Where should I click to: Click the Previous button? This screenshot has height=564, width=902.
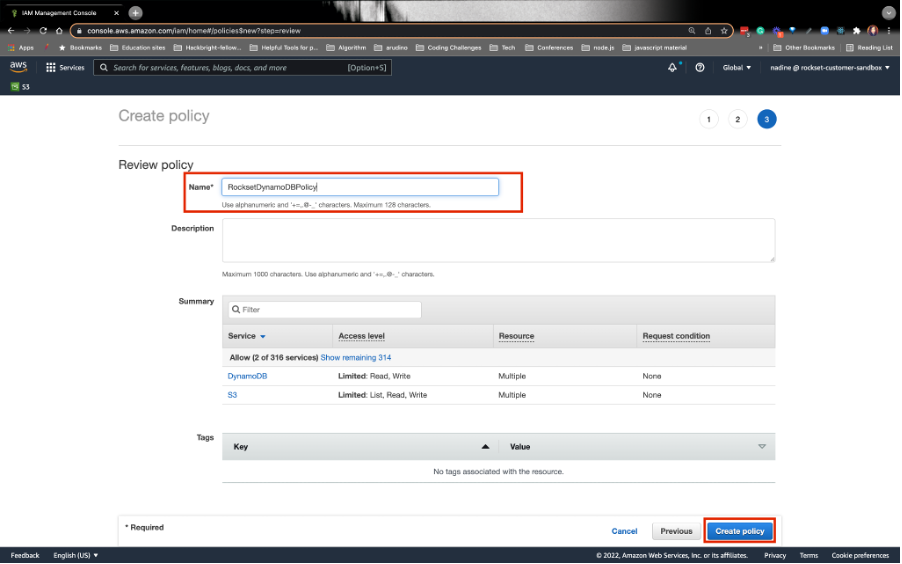(x=676, y=531)
